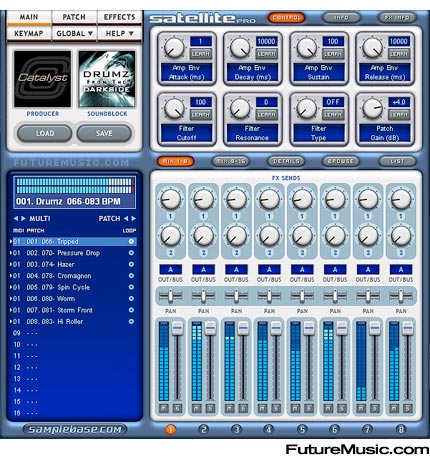Toggle loop for 066- Tripped patch
Viewport: 430px width, 465px height.
point(131,241)
